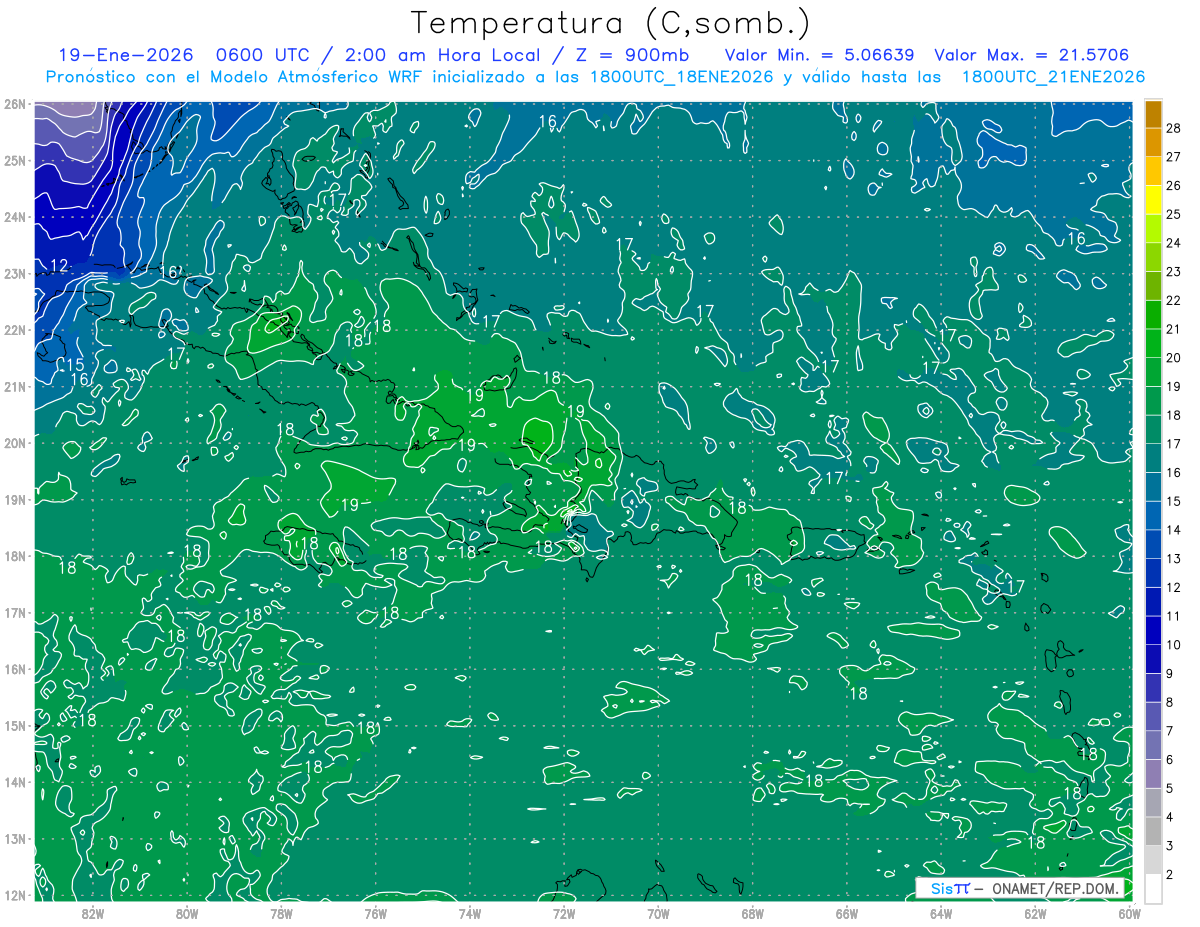Click the "82W" longitude axis label

click(92, 913)
